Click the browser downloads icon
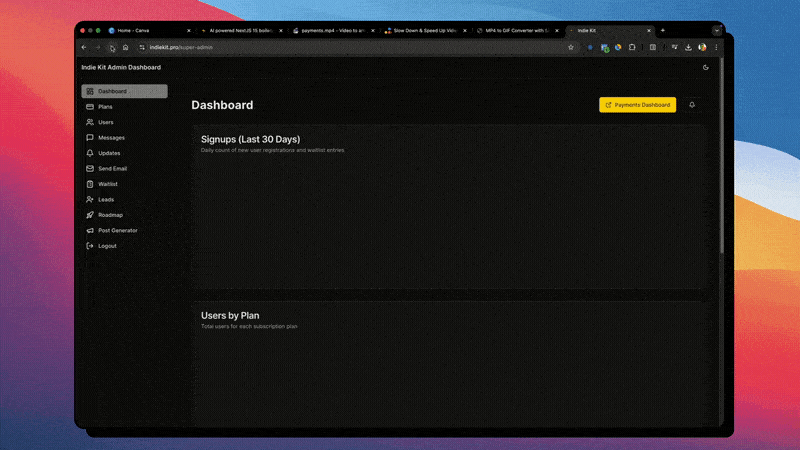Screen dimensions: 800x450 coord(688,47)
